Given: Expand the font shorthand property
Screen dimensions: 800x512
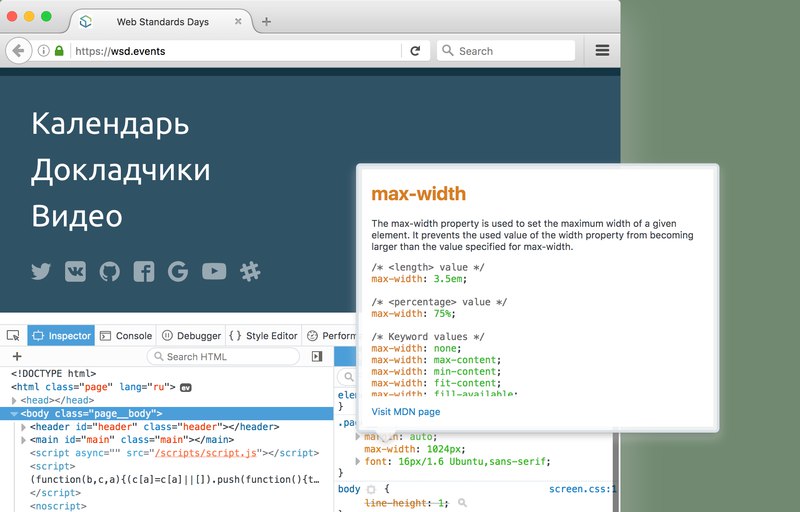Looking at the screenshot, I should pyautogui.click(x=358, y=462).
